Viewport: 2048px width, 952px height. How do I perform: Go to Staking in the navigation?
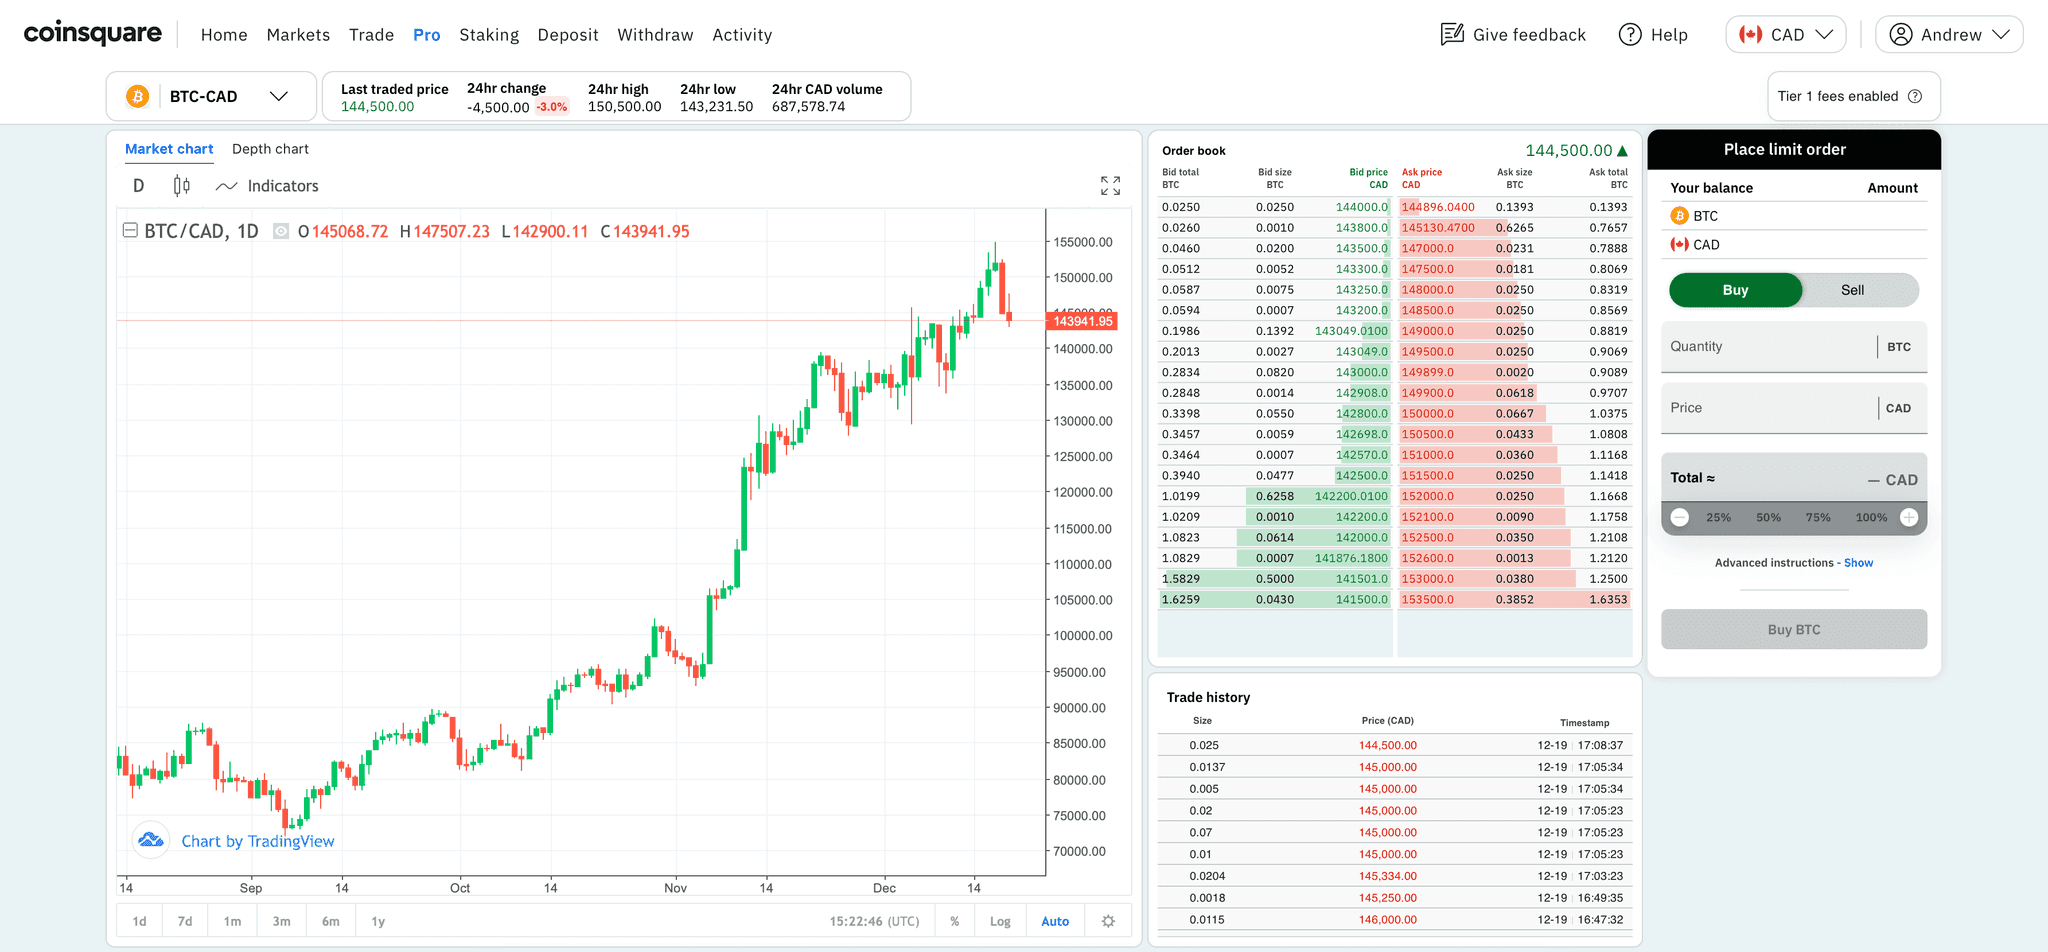click(489, 35)
